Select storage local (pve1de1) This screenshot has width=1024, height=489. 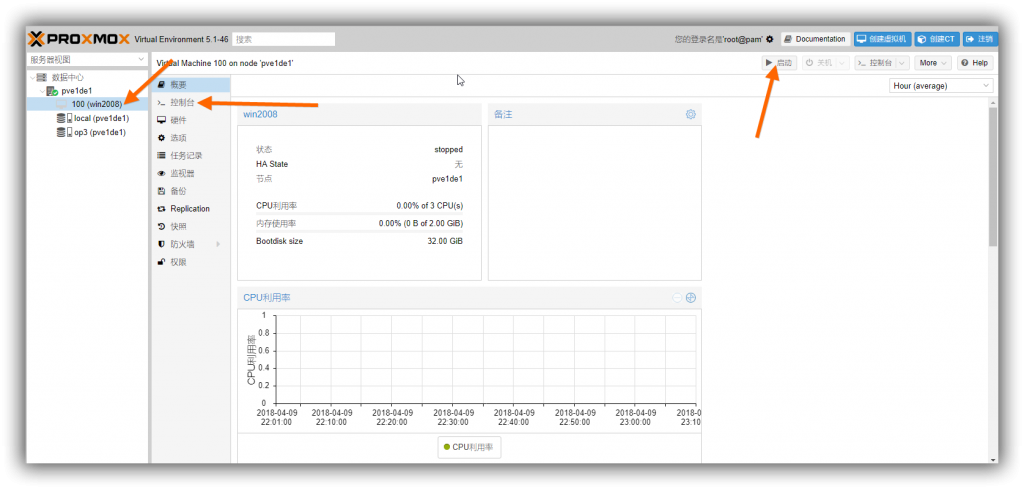coord(101,118)
